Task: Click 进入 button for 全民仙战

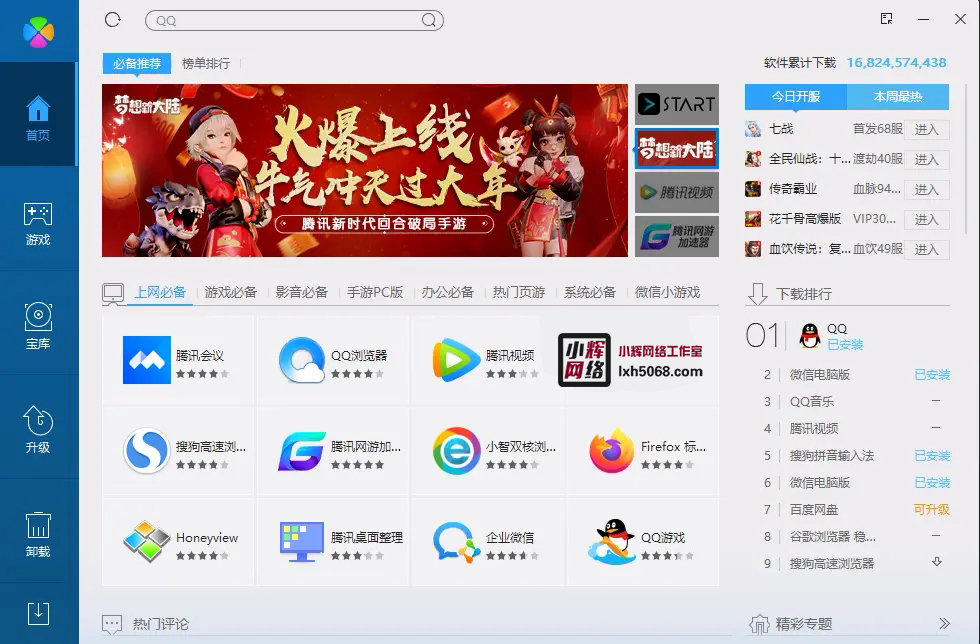Action: [x=927, y=159]
